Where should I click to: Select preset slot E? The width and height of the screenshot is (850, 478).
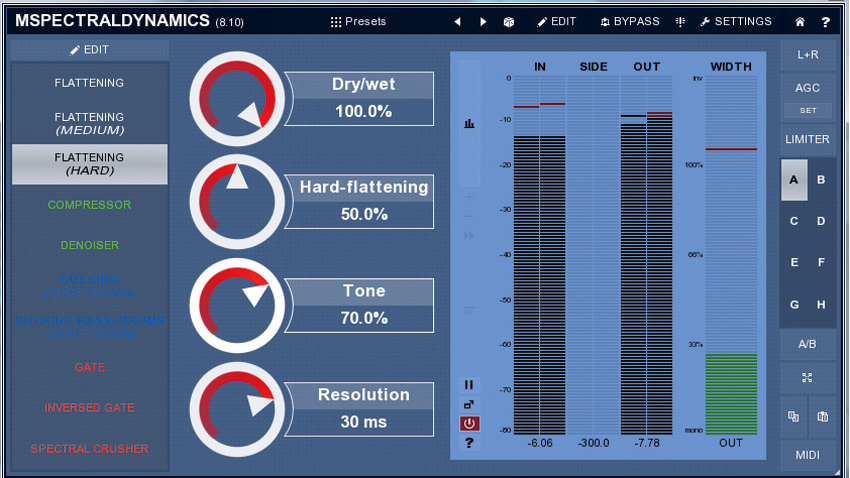click(794, 263)
